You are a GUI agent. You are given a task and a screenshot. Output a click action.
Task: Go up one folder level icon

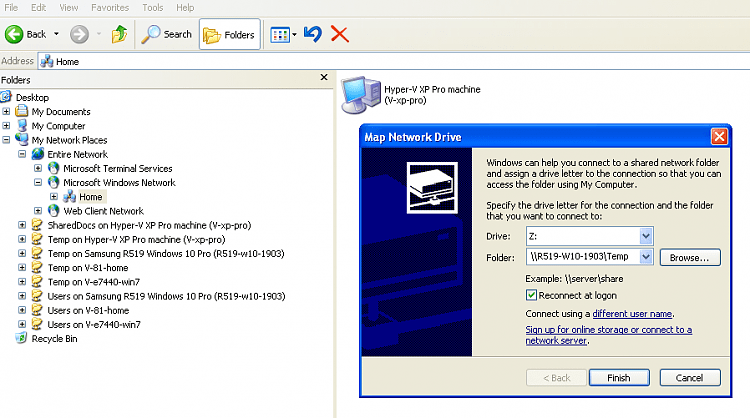[119, 34]
